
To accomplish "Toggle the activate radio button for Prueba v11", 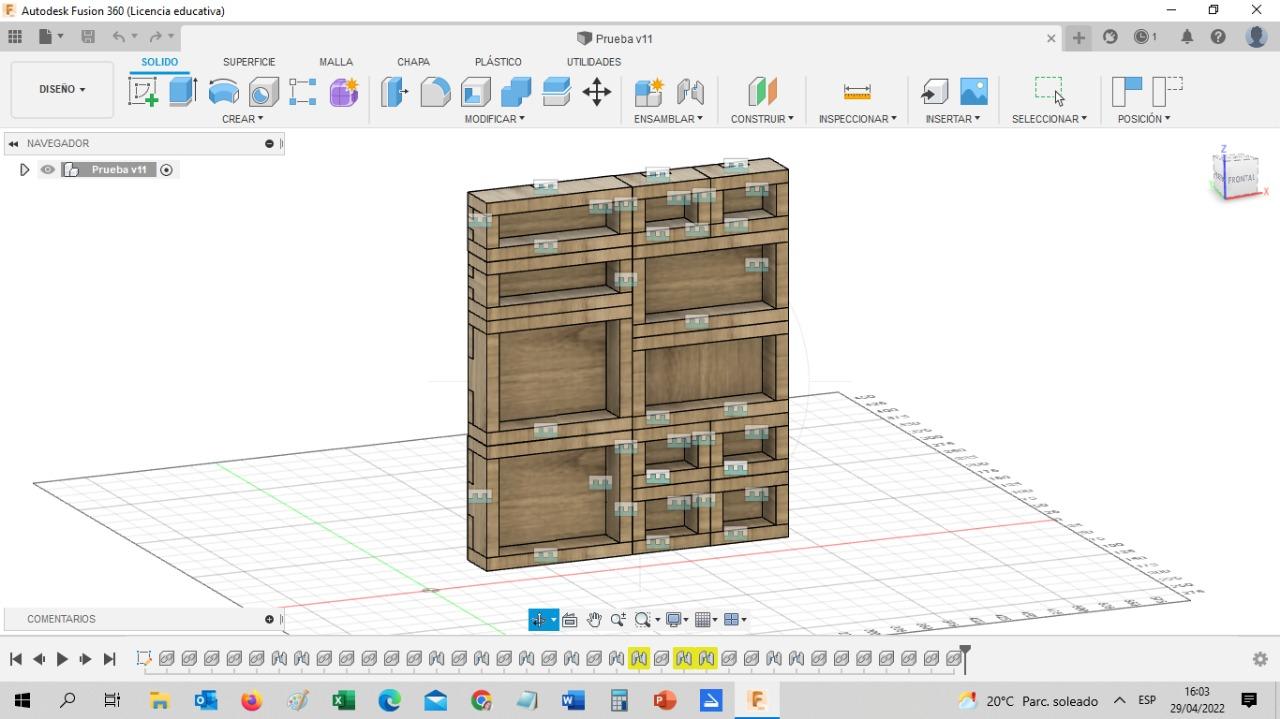I will click(x=167, y=170).
